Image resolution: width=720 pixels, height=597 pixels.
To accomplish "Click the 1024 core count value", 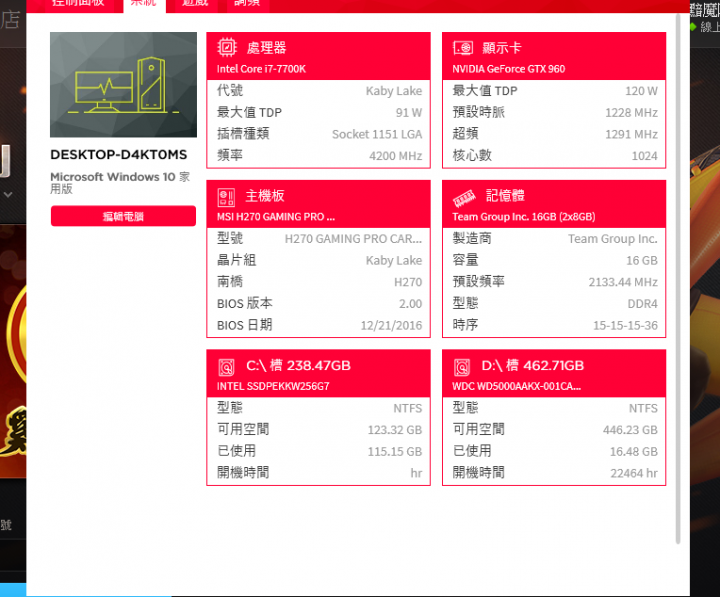I will click(645, 156).
